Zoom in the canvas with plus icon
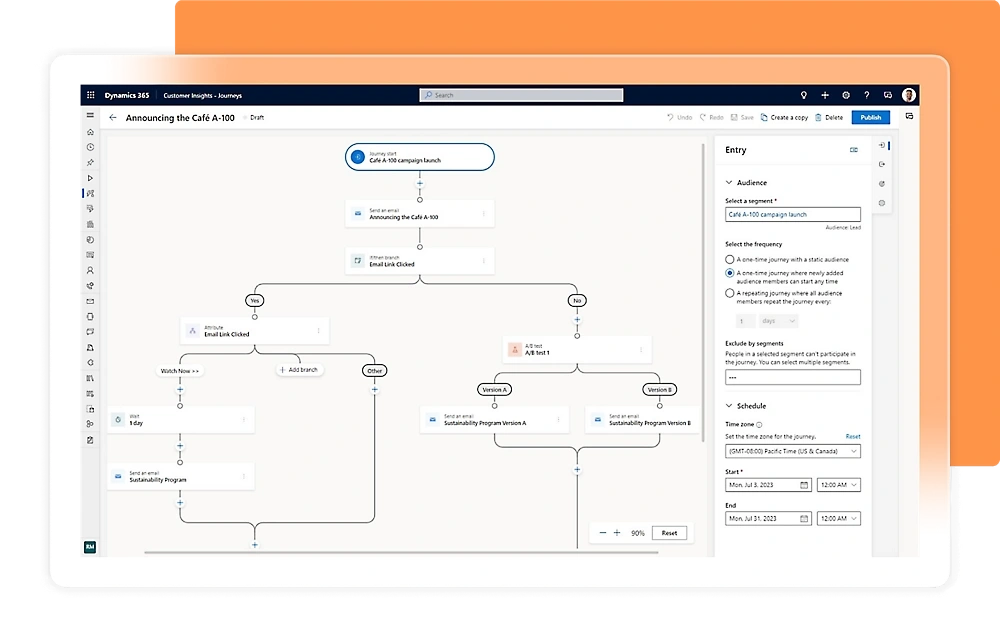The image size is (1000, 642). tap(617, 532)
